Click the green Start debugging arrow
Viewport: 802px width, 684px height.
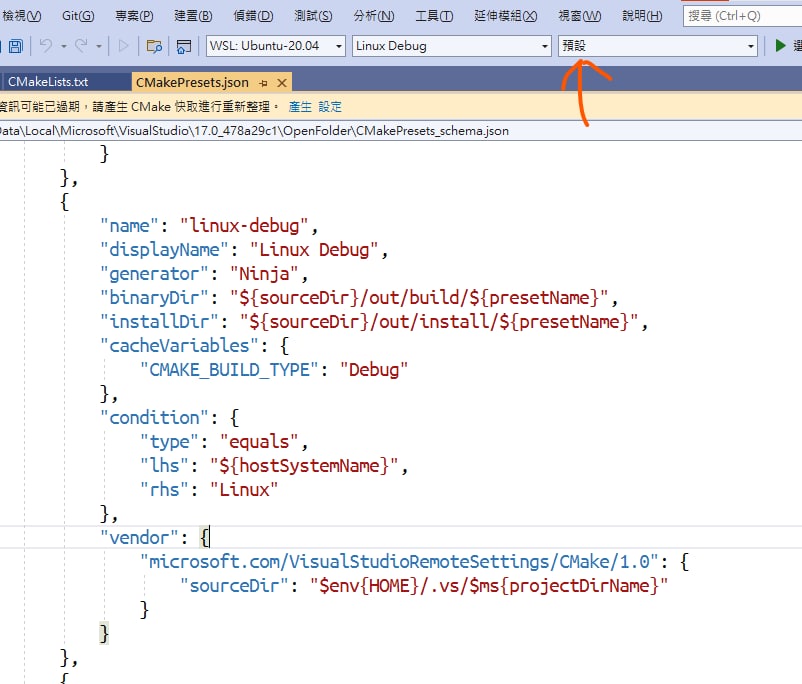point(780,46)
